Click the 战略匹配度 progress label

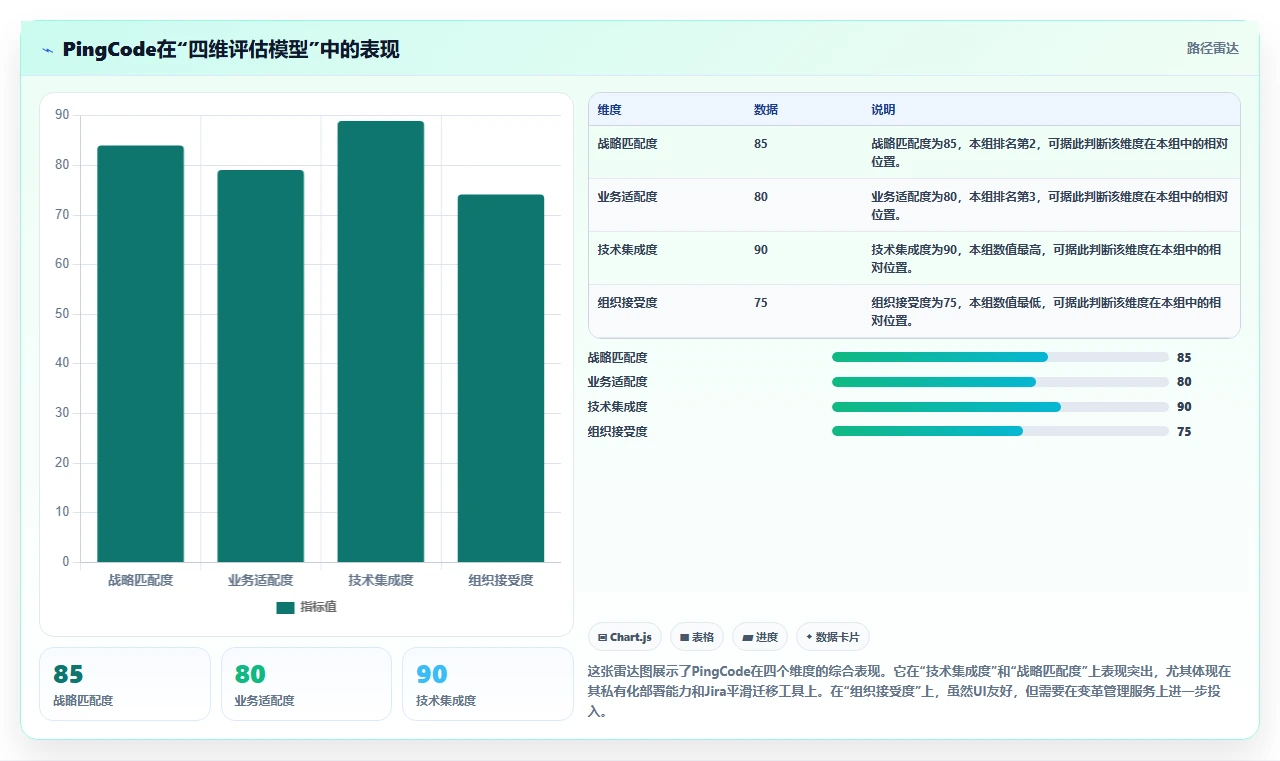(x=617, y=357)
